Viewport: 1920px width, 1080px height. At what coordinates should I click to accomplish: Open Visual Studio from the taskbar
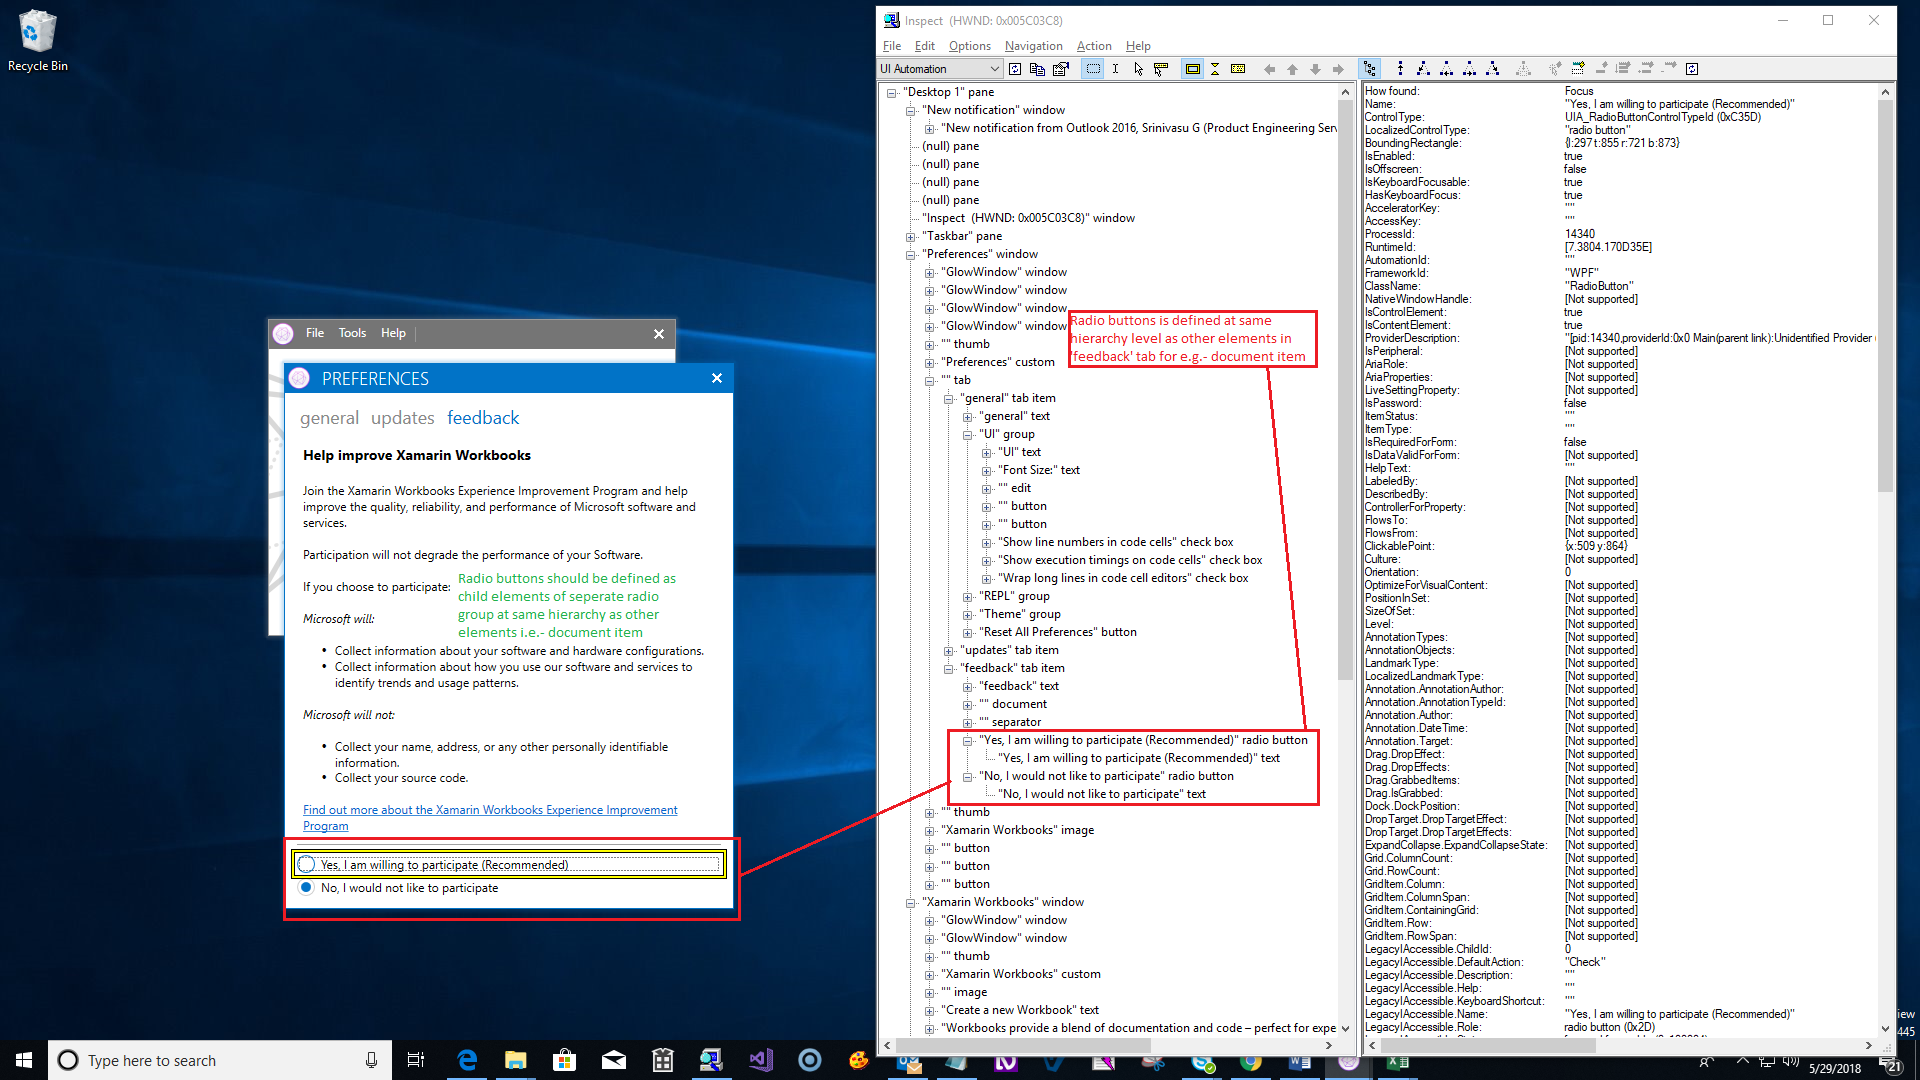(760, 1060)
